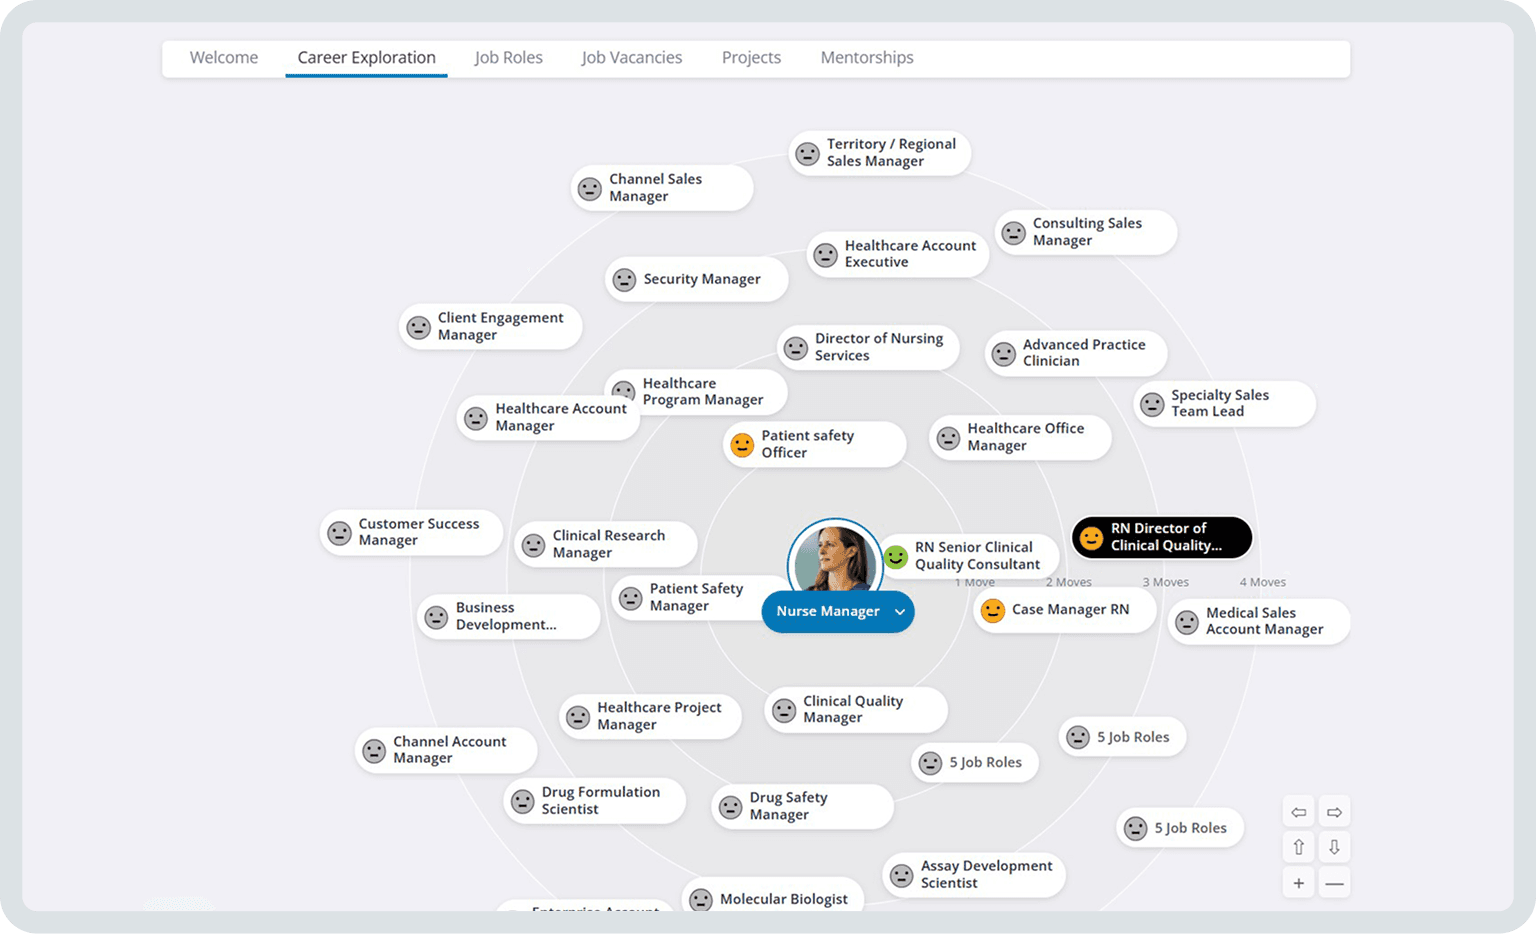Switch to the Mentorships tab
Image resolution: width=1536 pixels, height=934 pixels.
coord(866,57)
